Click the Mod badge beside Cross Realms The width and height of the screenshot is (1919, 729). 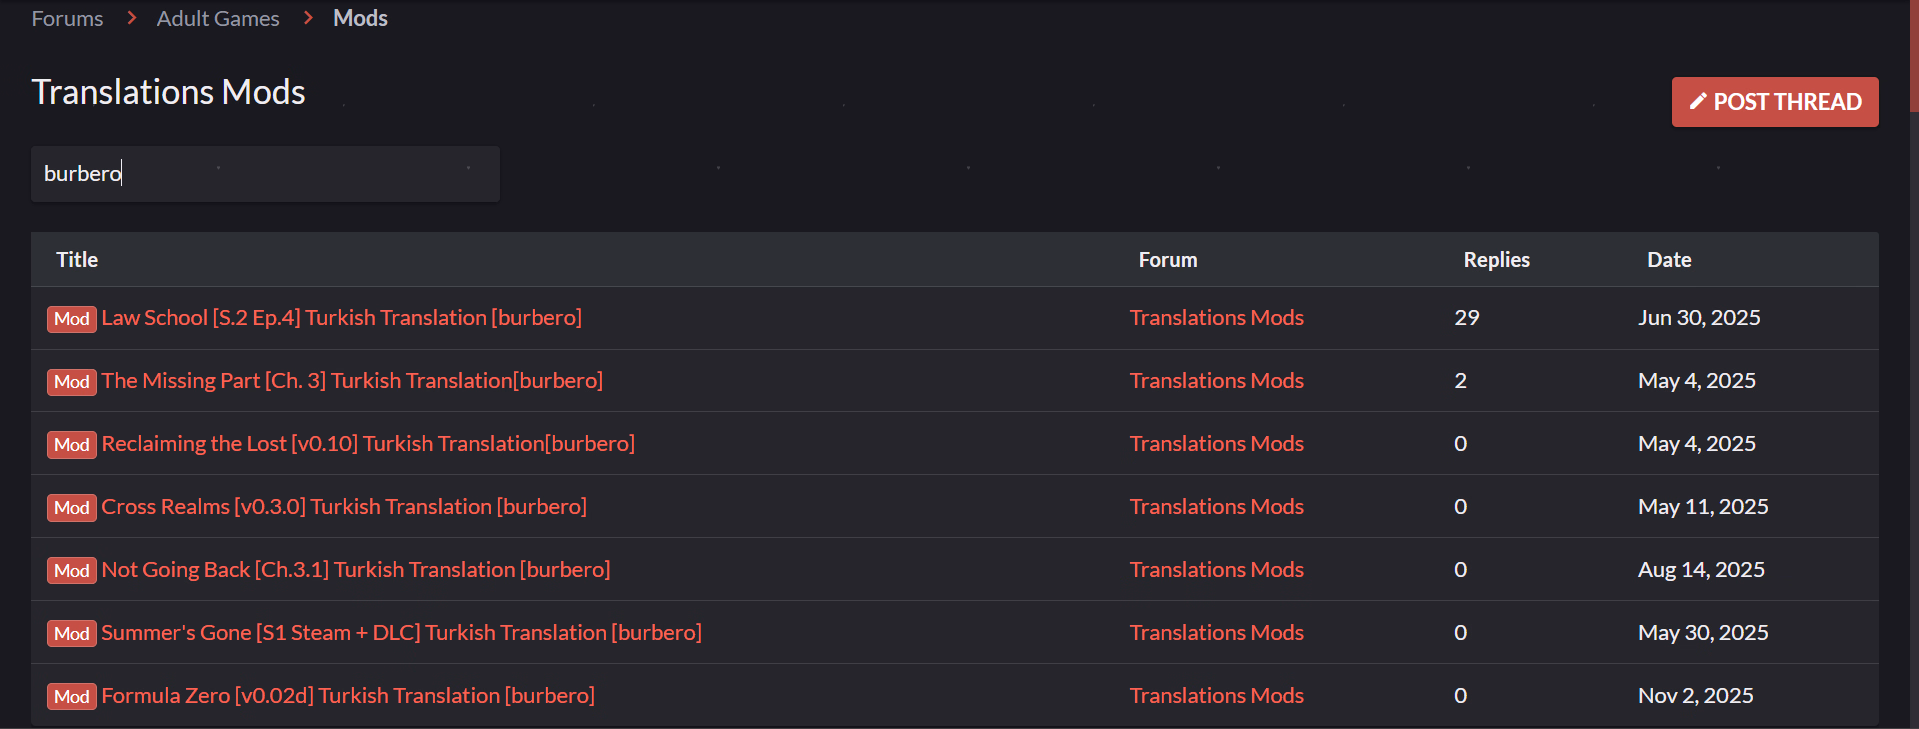(72, 508)
